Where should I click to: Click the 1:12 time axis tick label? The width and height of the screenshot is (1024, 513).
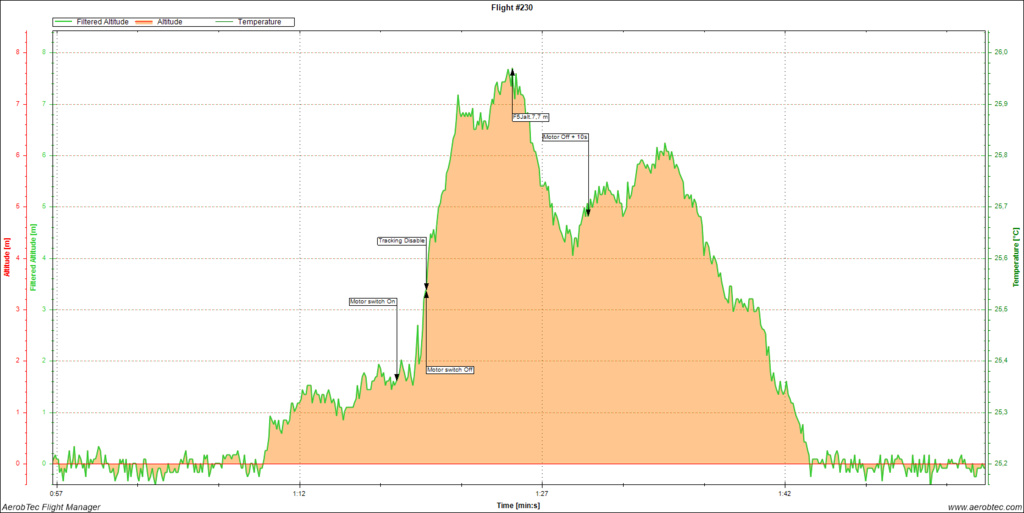point(298,494)
